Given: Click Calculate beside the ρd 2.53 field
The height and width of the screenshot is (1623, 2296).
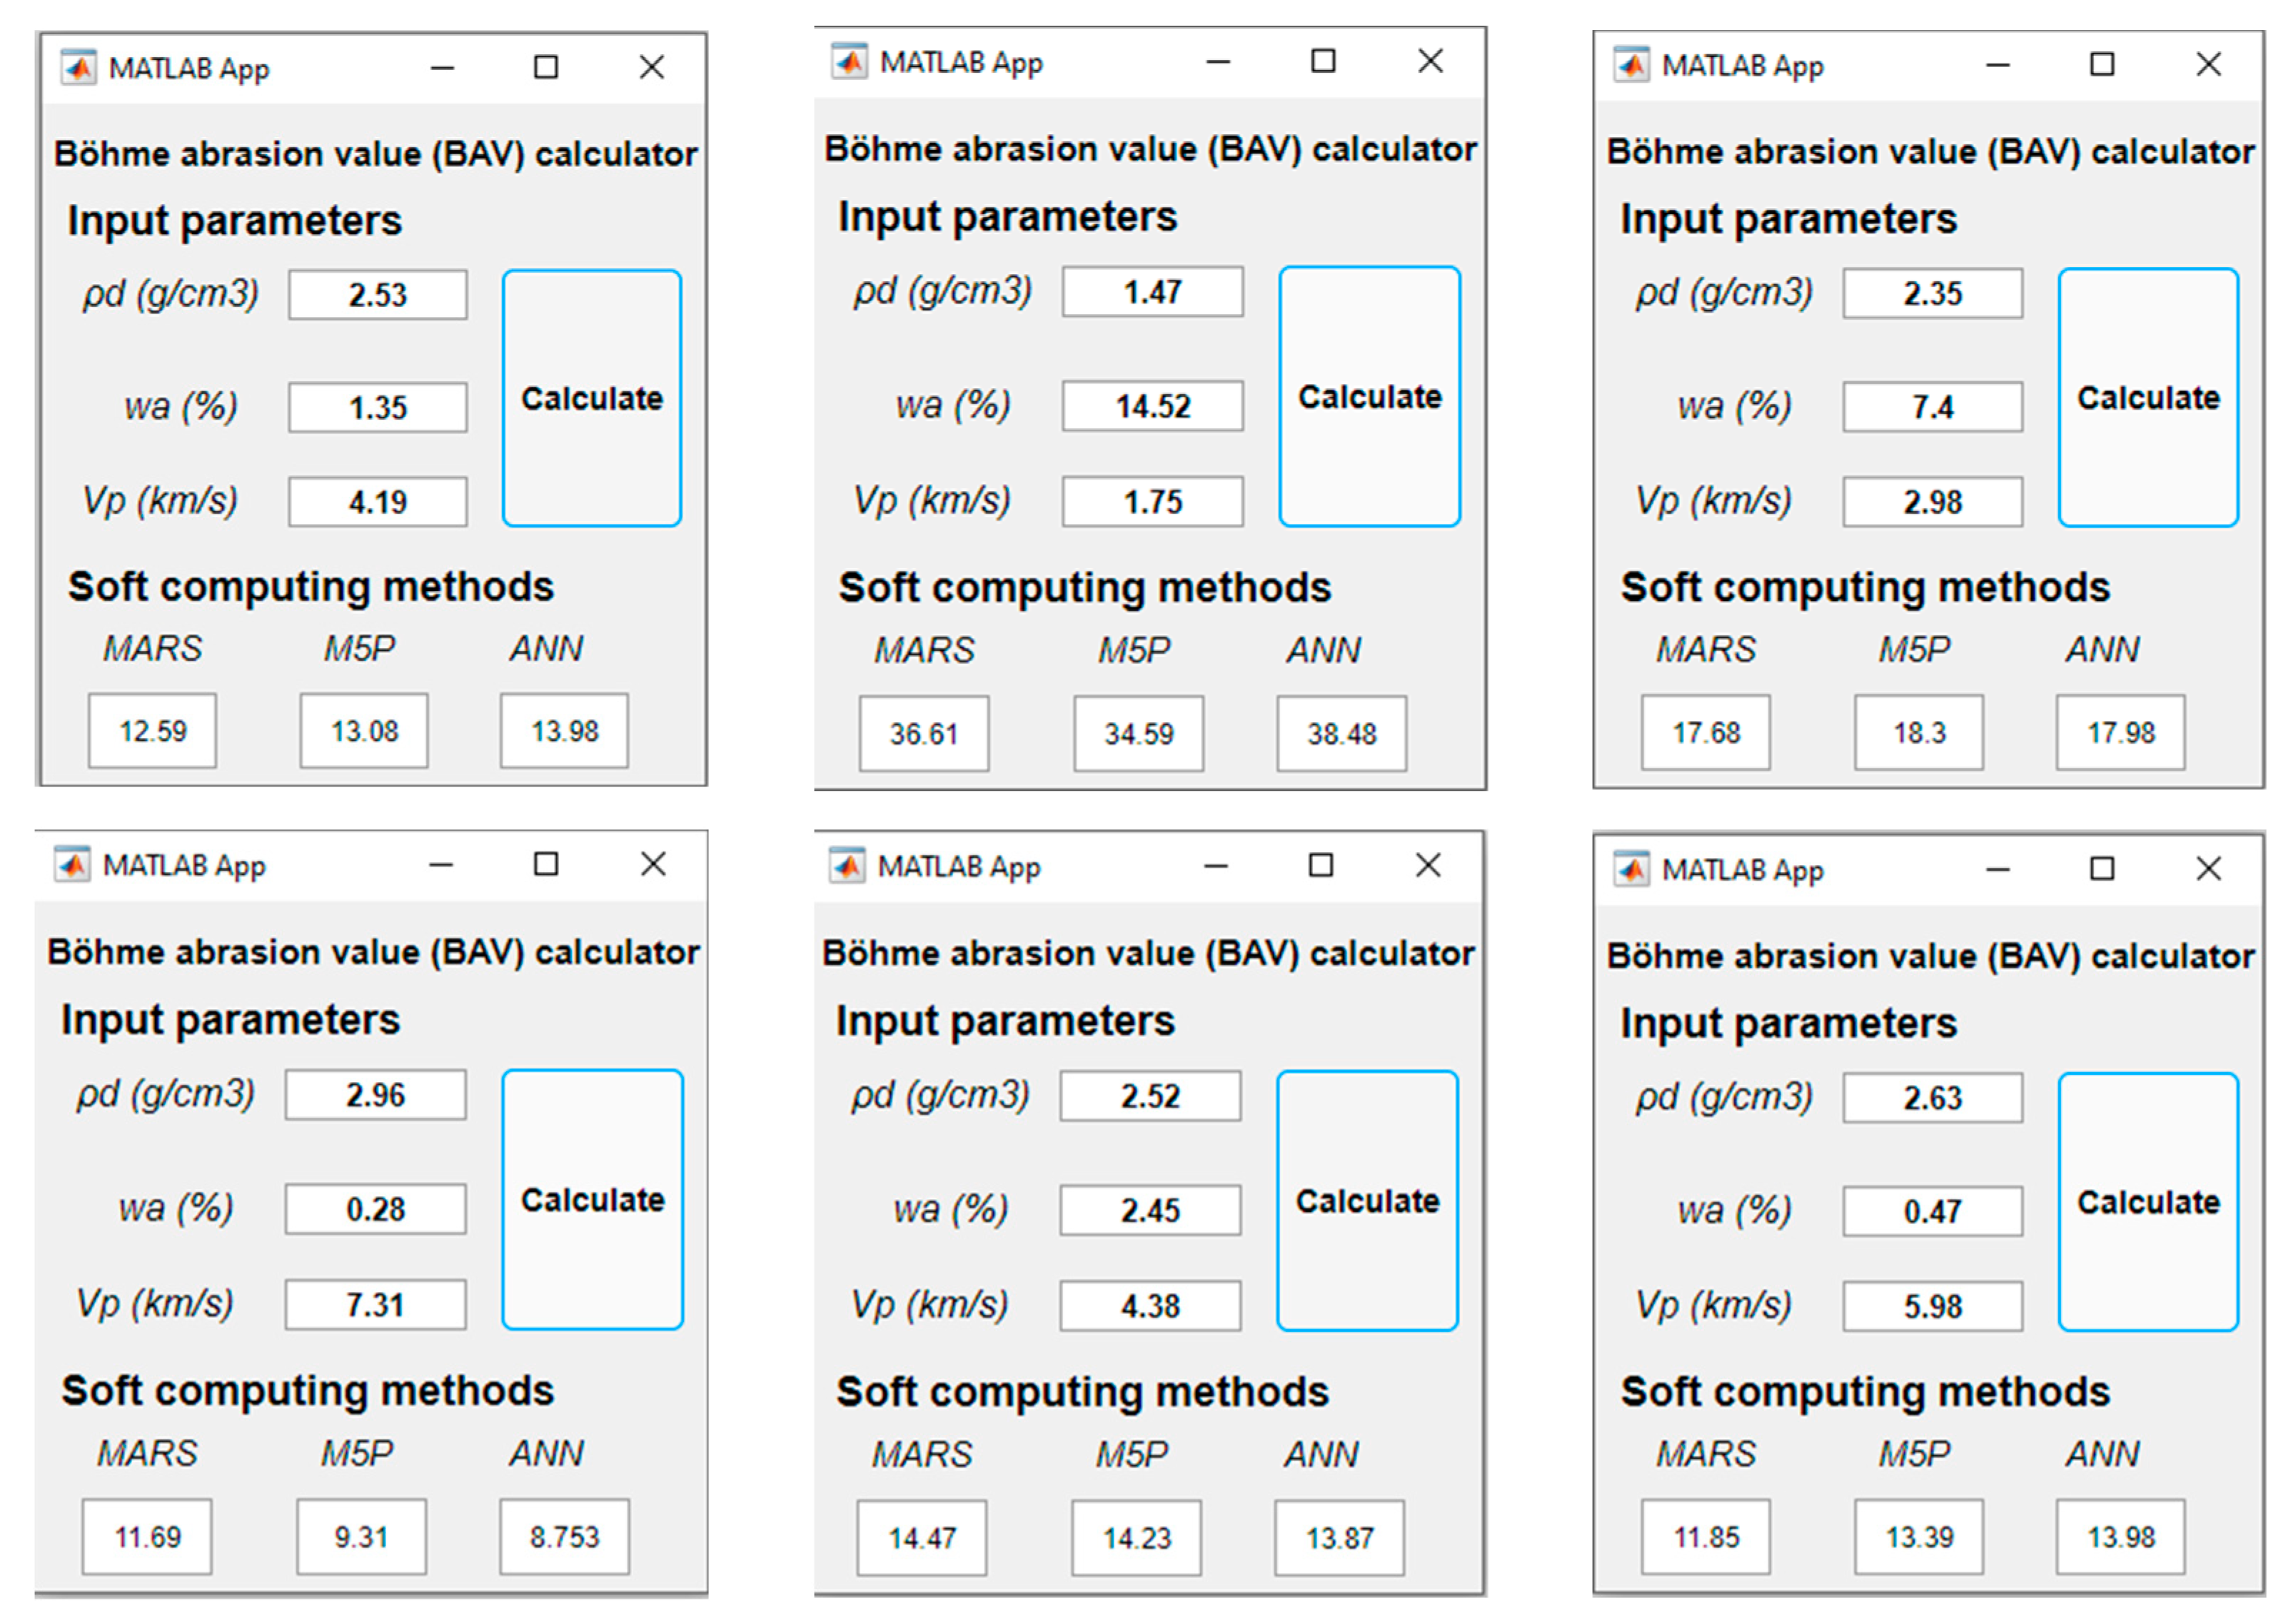Looking at the screenshot, I should (x=592, y=398).
